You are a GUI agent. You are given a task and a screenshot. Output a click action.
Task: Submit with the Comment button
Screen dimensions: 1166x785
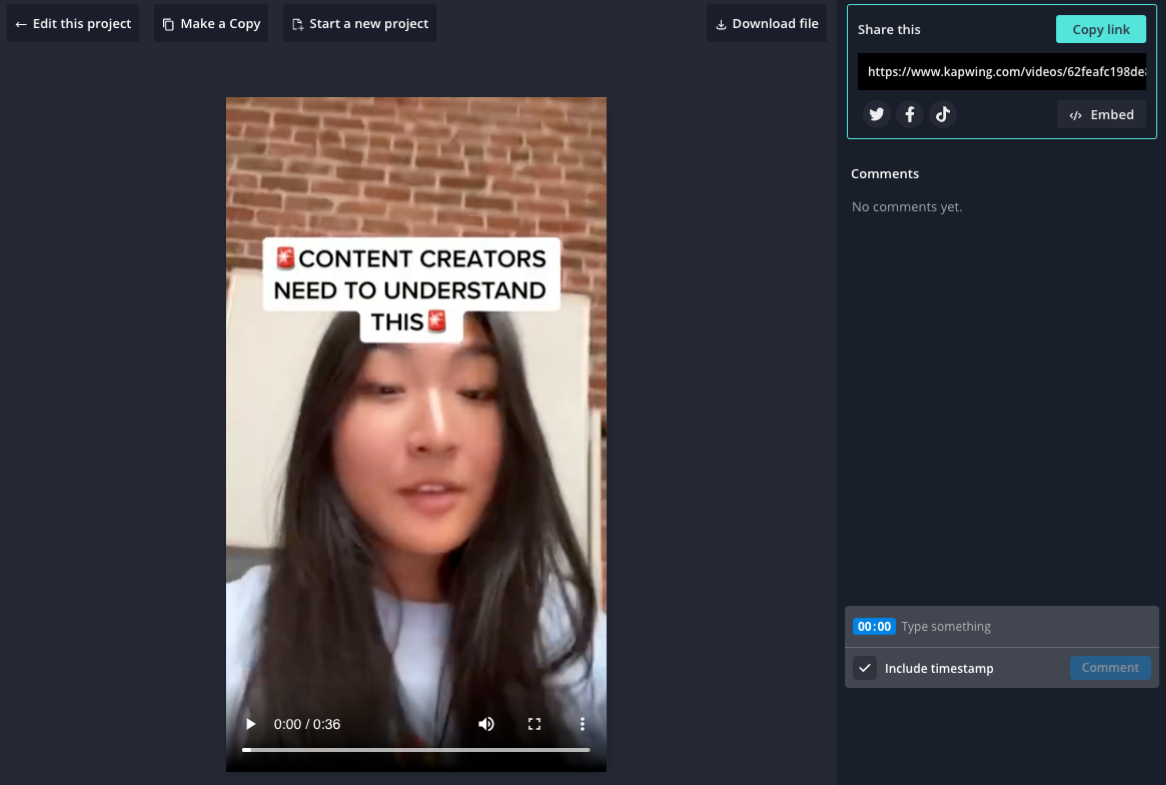(1110, 668)
